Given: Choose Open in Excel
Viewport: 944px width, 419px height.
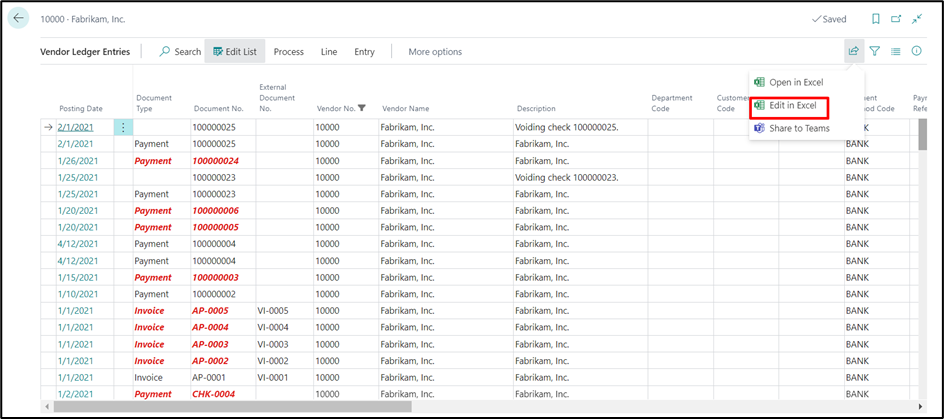Looking at the screenshot, I should pyautogui.click(x=789, y=82).
